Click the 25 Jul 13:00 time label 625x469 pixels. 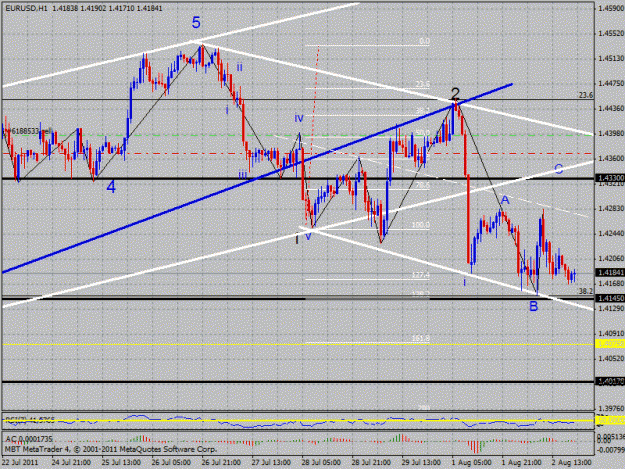122,463
